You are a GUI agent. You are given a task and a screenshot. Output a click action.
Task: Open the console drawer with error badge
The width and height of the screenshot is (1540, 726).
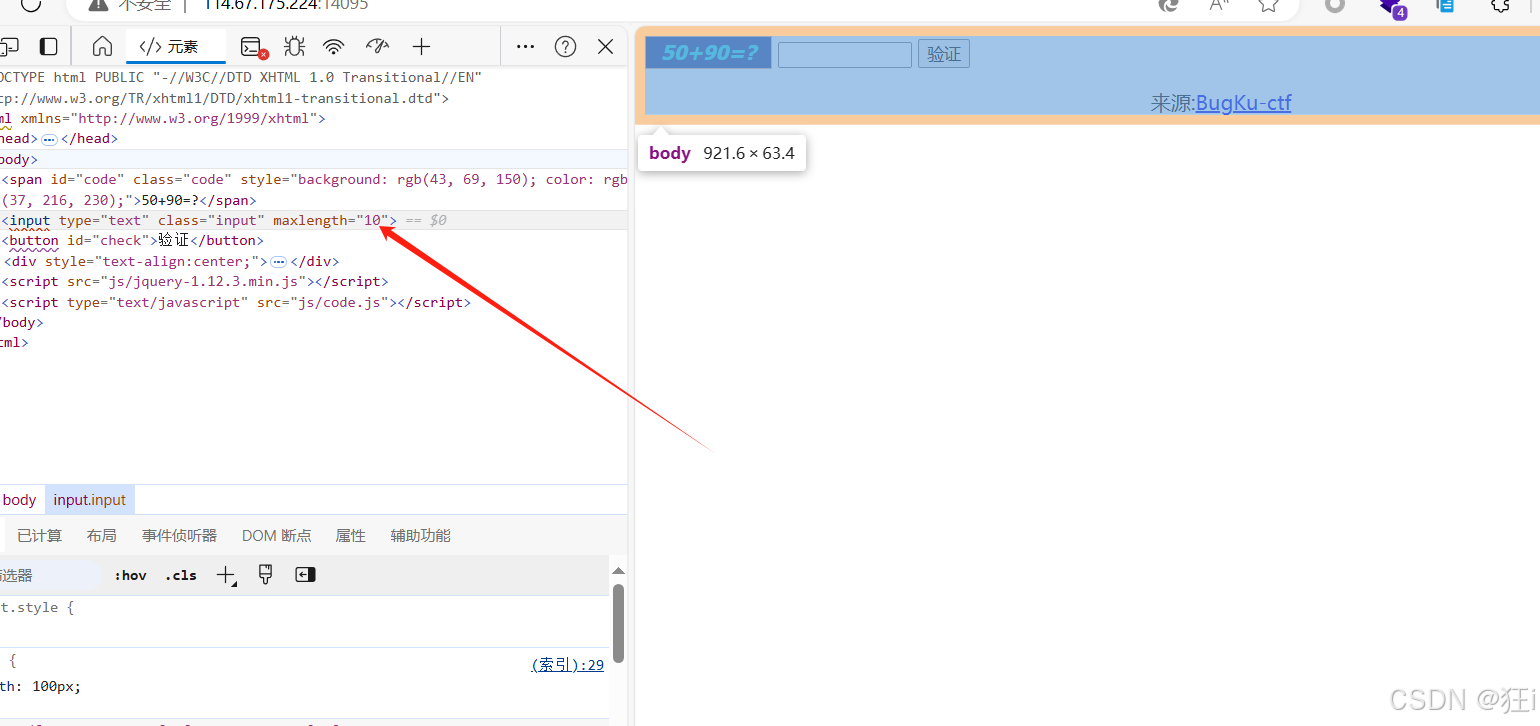(x=250, y=46)
